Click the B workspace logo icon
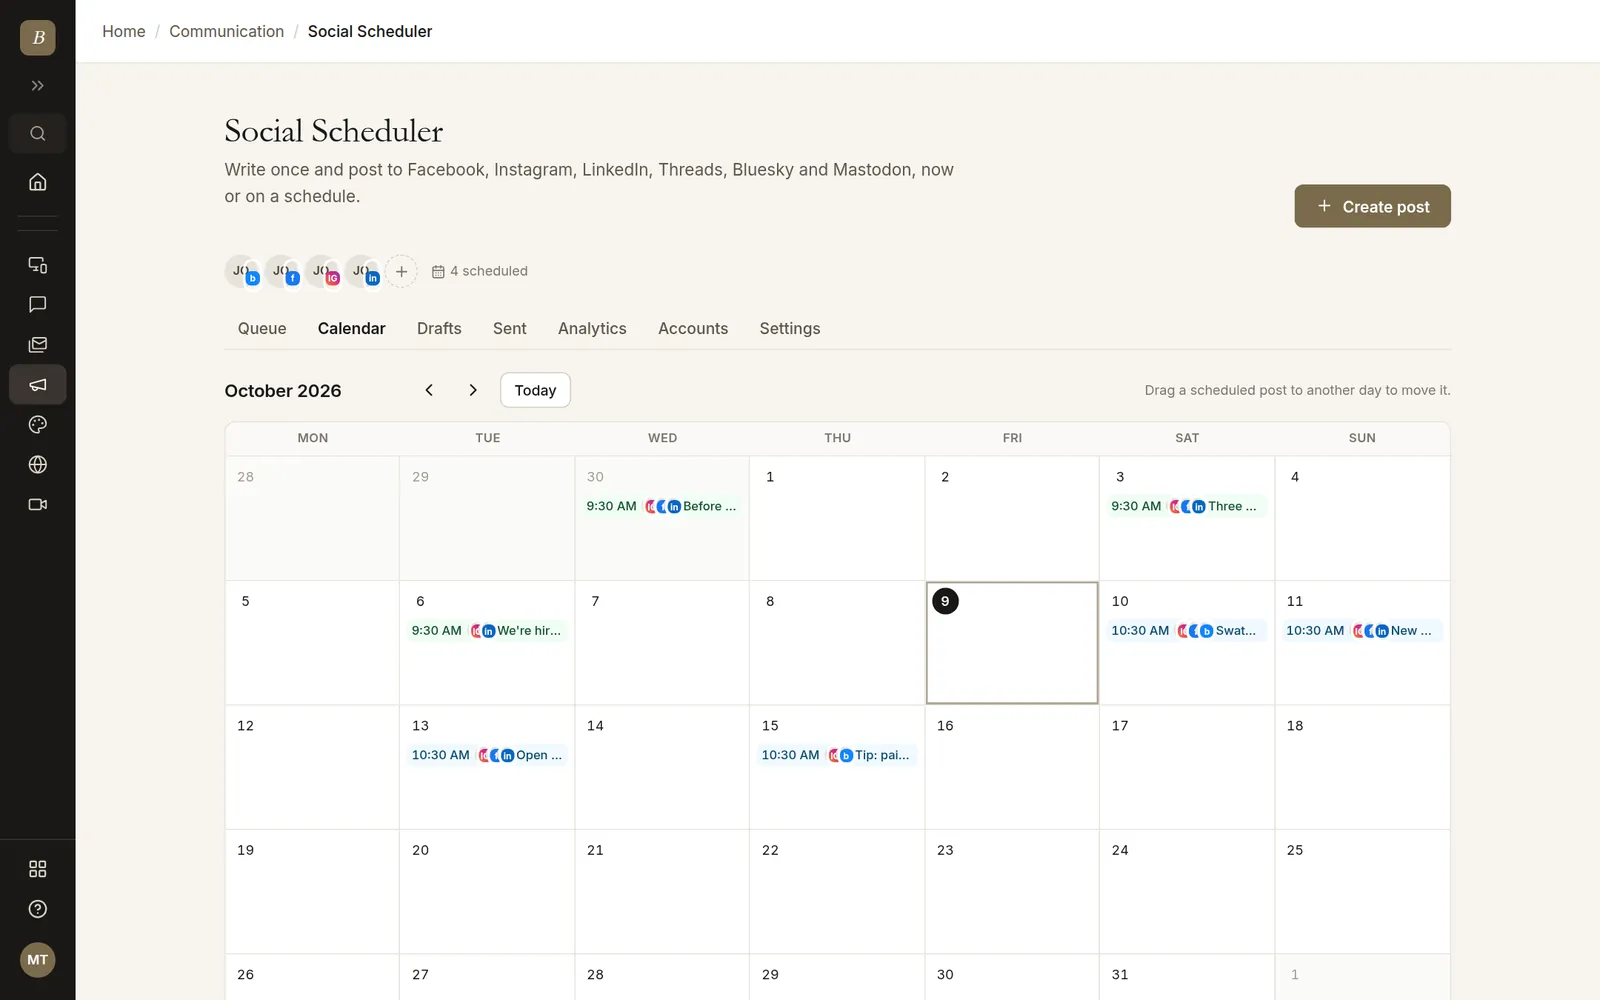Screen dimensions: 1600x1000 (x=38, y=38)
